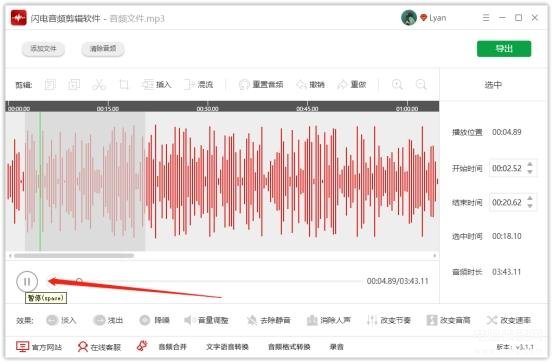Select the 混流 mix tool

(199, 85)
